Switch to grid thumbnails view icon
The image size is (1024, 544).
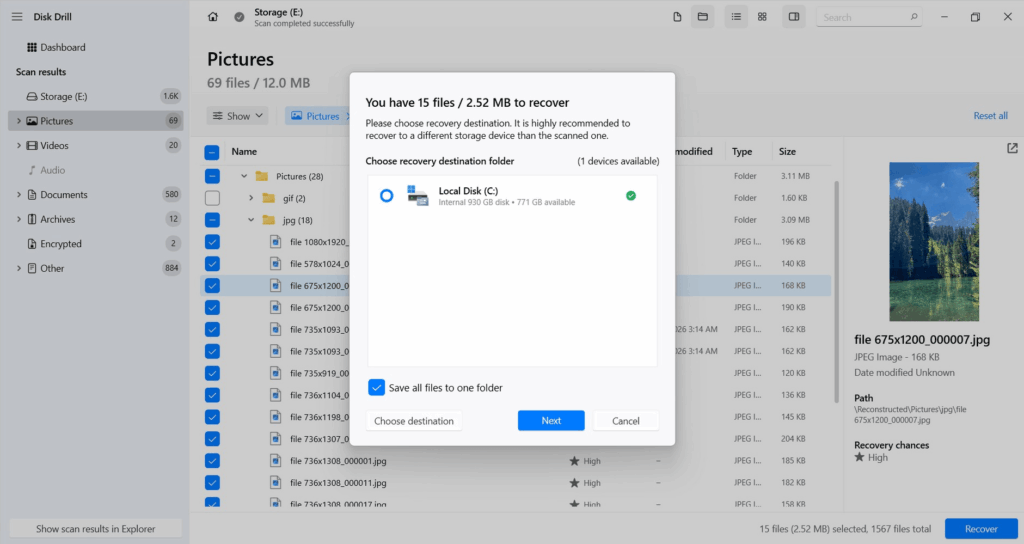pos(762,17)
